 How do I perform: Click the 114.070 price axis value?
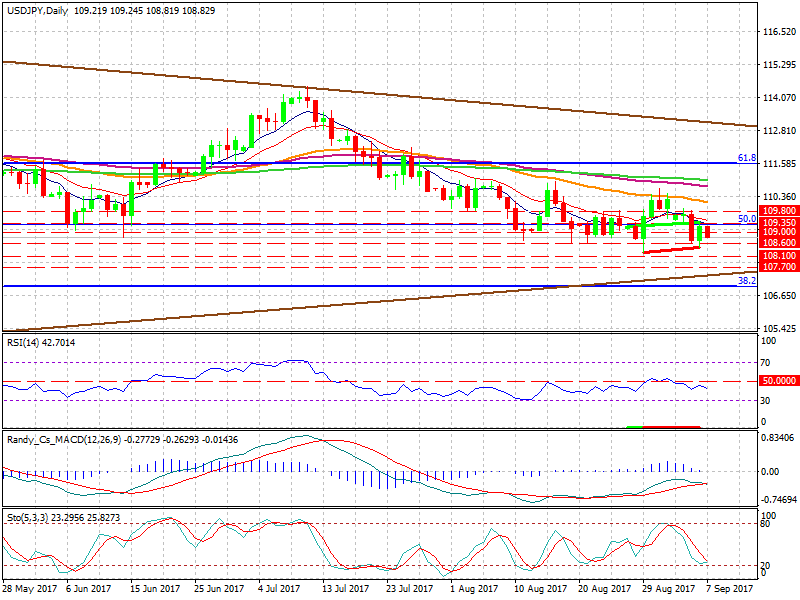[x=779, y=97]
